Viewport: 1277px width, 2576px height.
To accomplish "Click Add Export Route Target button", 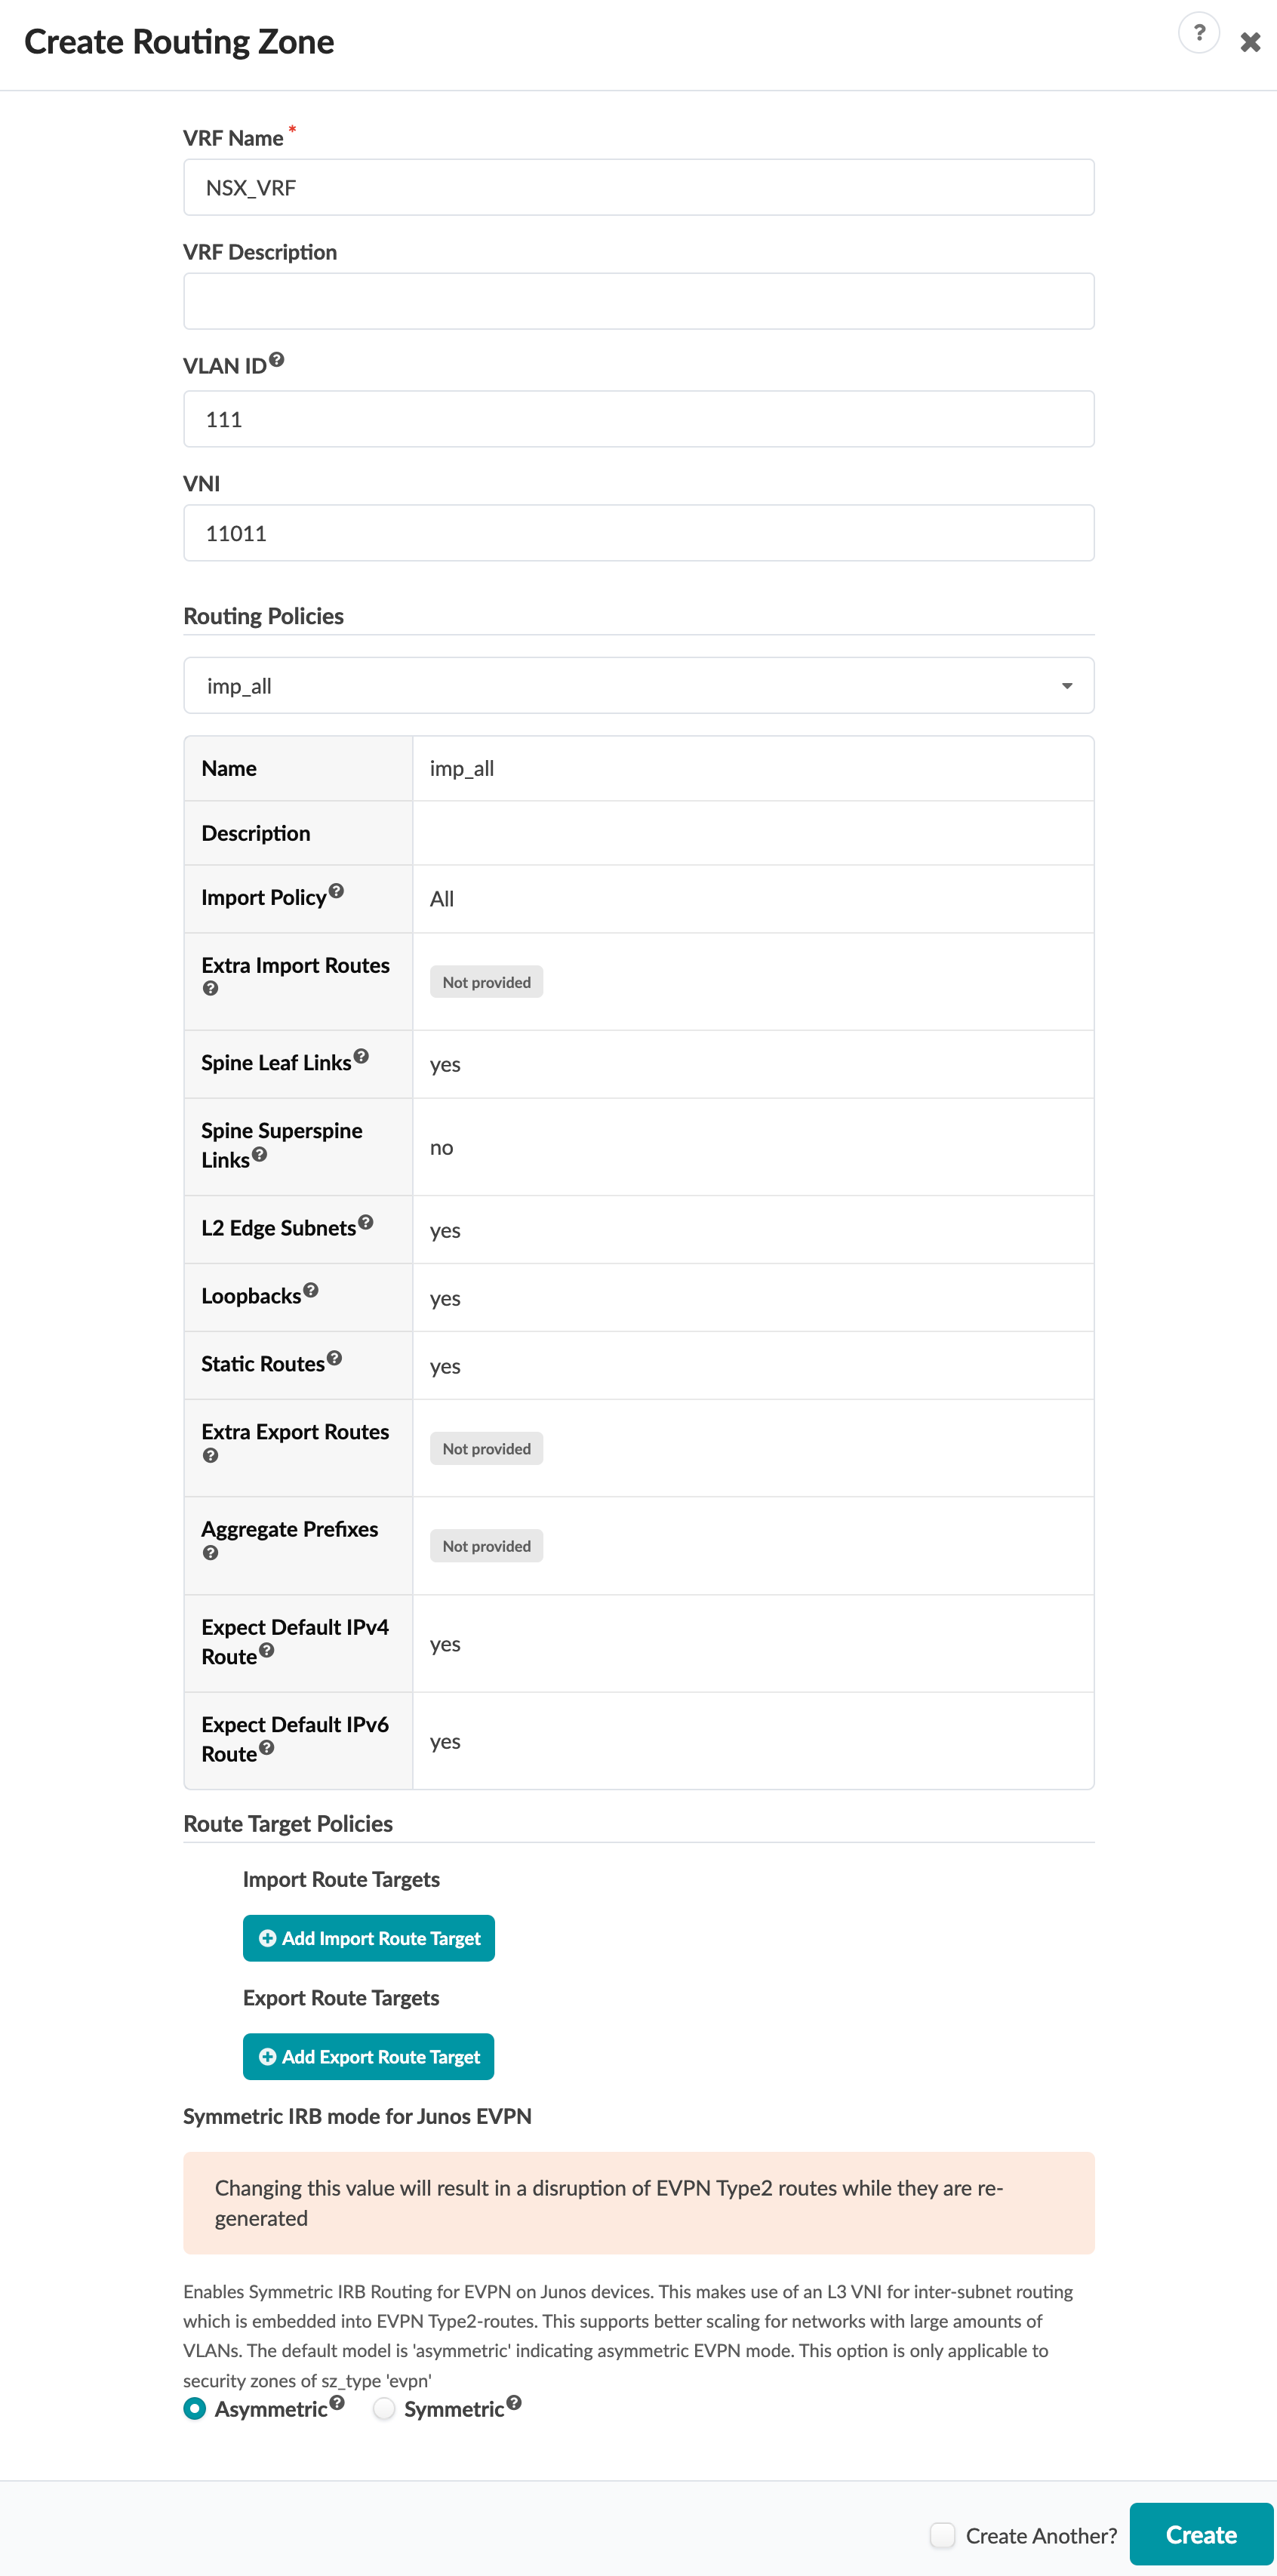I will click(x=368, y=2056).
